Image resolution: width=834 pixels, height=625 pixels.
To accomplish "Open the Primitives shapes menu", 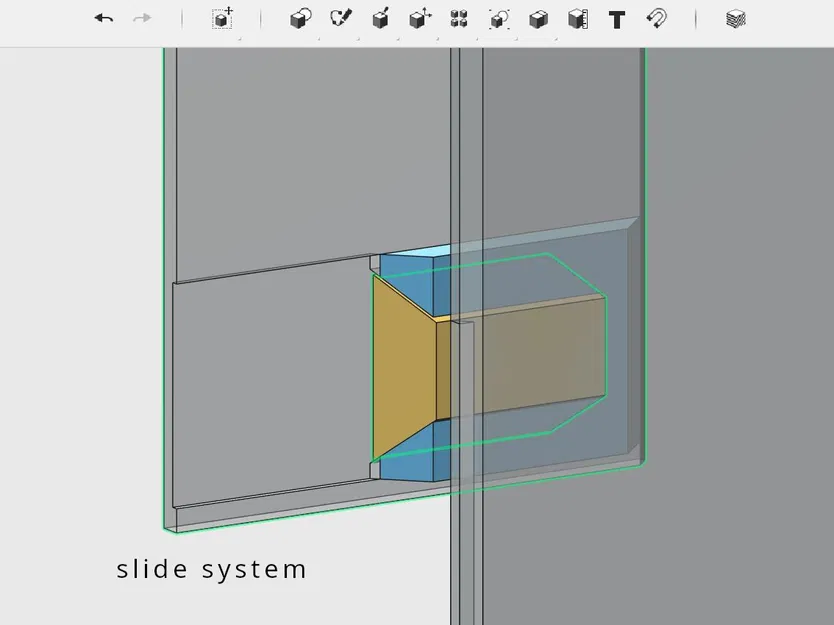I will (x=301, y=19).
